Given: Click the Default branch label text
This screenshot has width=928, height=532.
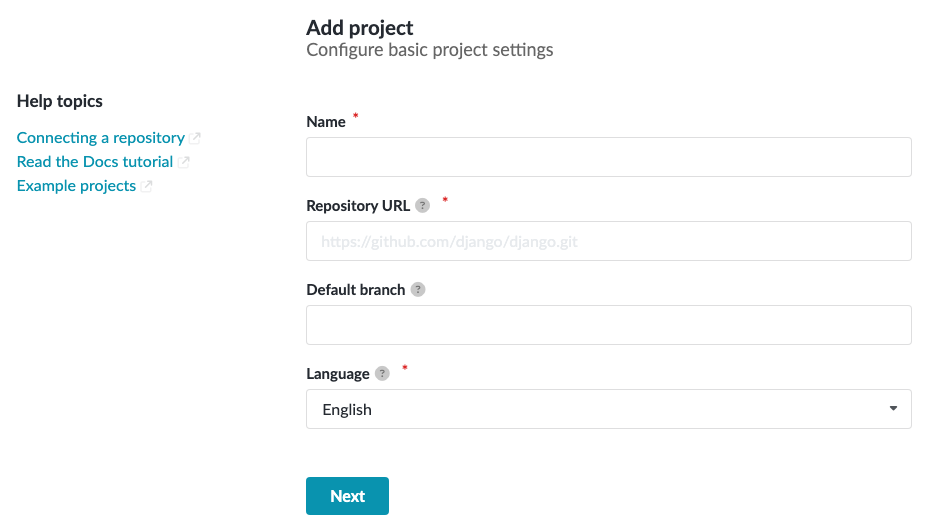Looking at the screenshot, I should point(355,290).
